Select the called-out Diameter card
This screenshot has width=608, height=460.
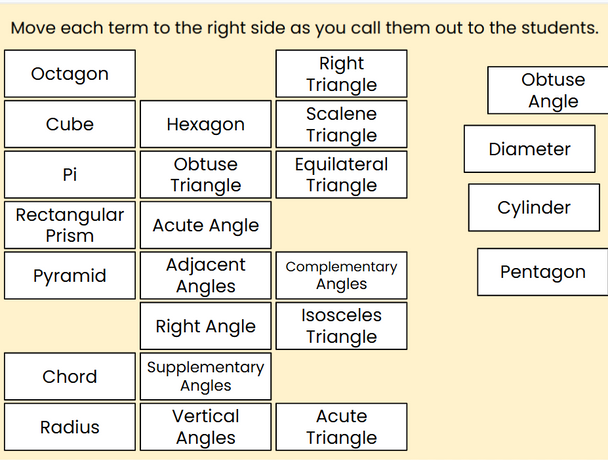pos(530,149)
